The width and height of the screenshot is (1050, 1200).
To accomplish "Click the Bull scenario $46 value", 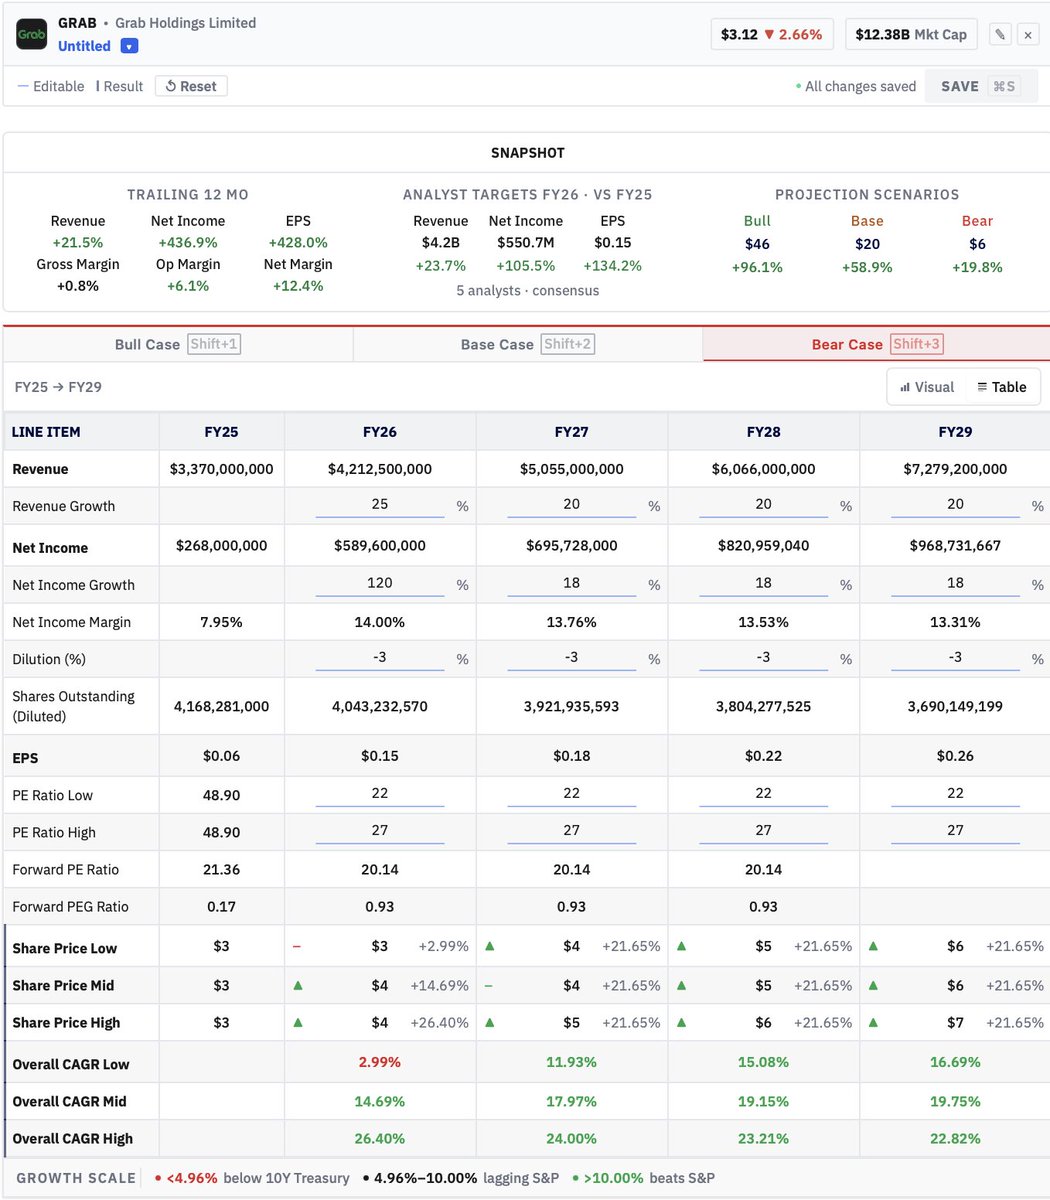I will coord(757,244).
